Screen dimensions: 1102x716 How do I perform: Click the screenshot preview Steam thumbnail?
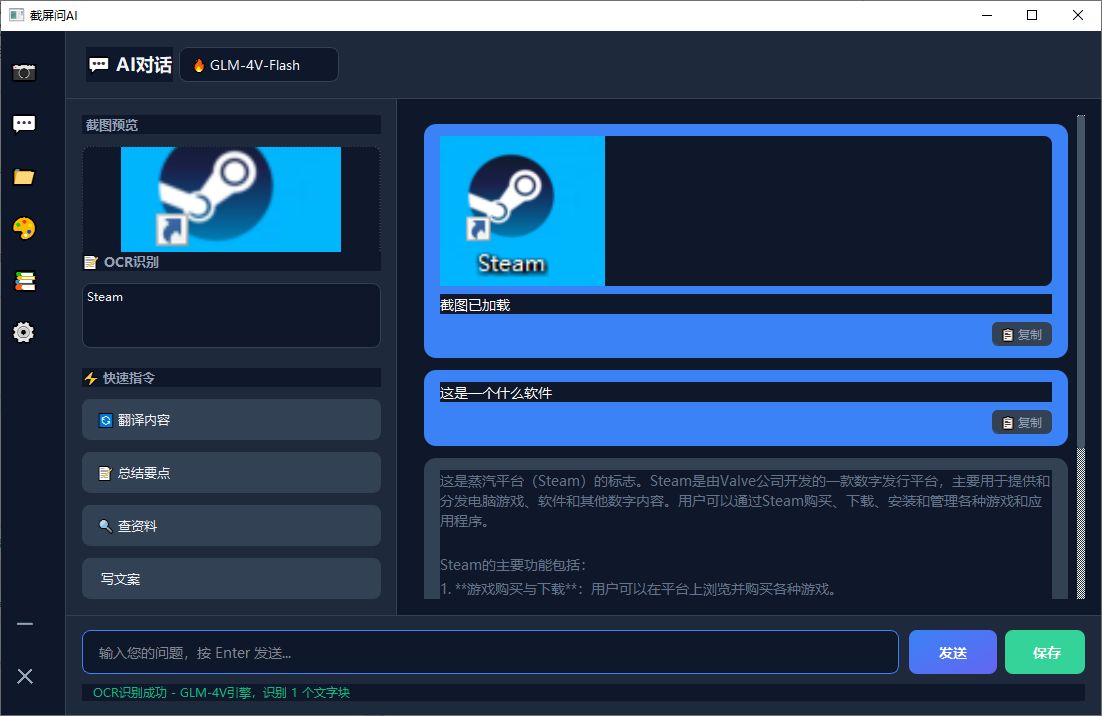[x=231, y=199]
